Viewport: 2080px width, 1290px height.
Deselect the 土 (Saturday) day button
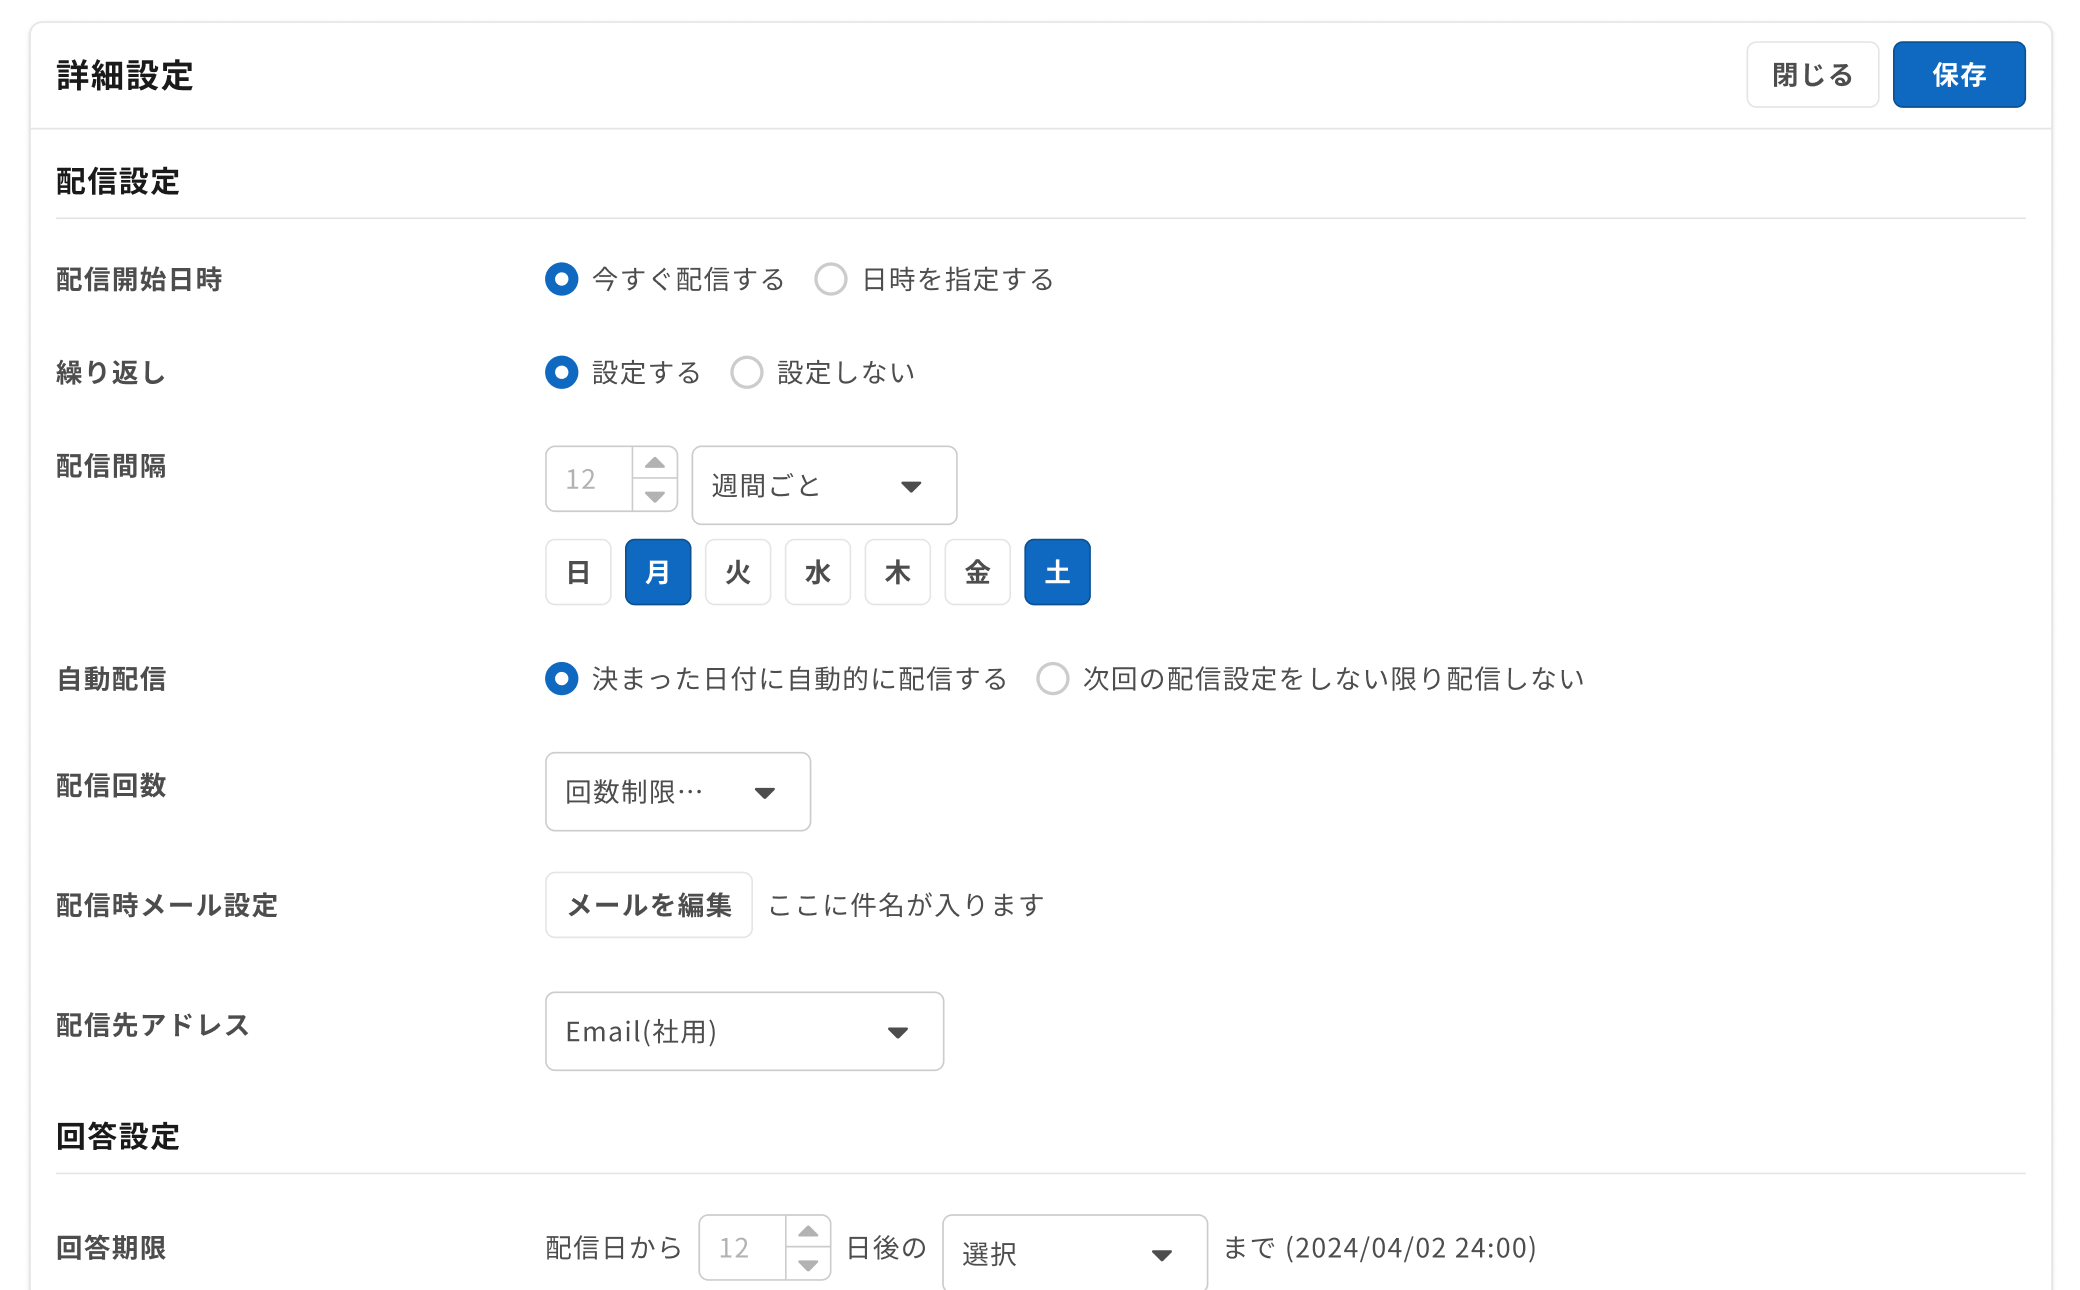(1057, 572)
